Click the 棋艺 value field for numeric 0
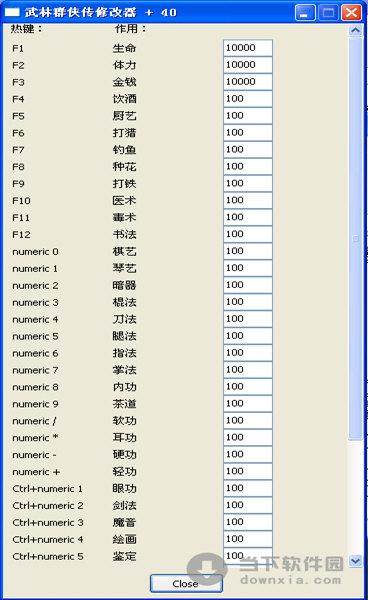 (248, 251)
